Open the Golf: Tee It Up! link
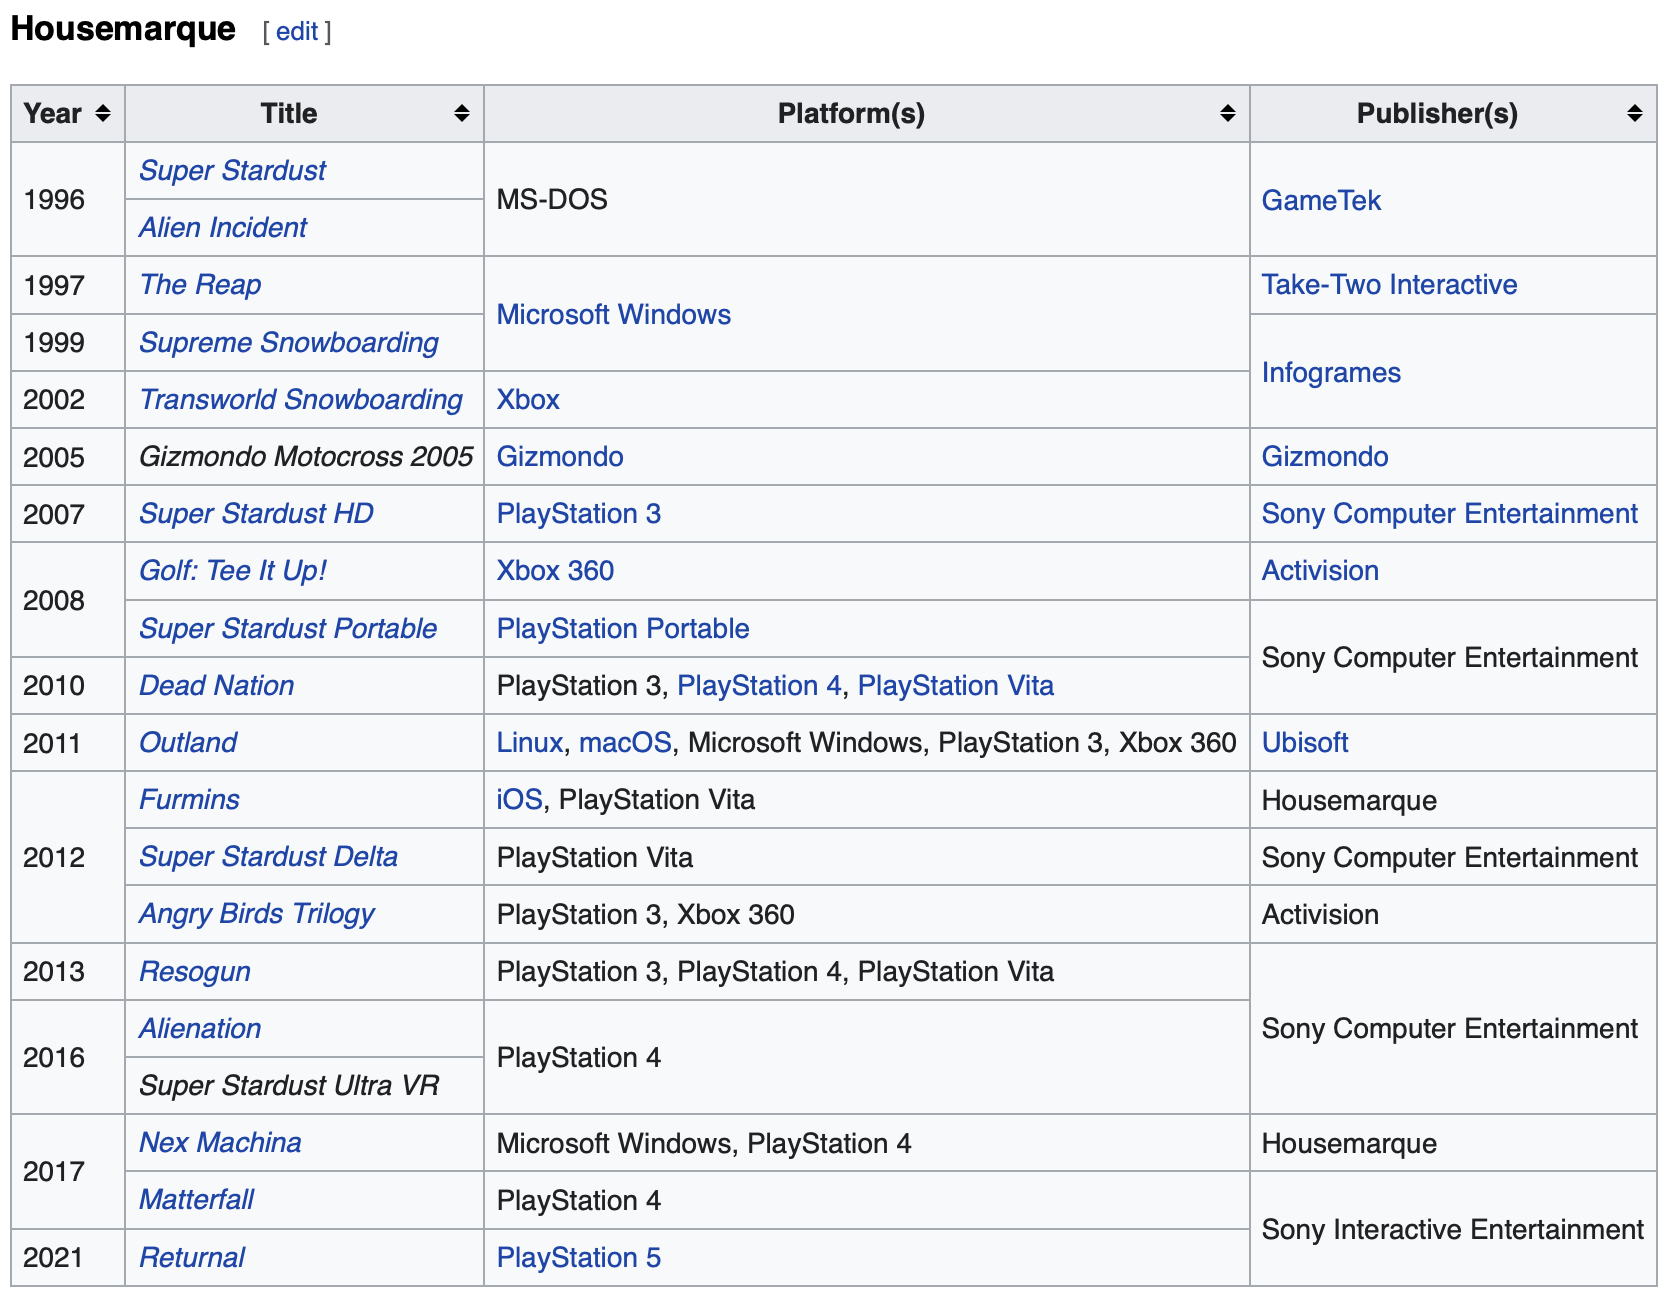 [x=232, y=570]
